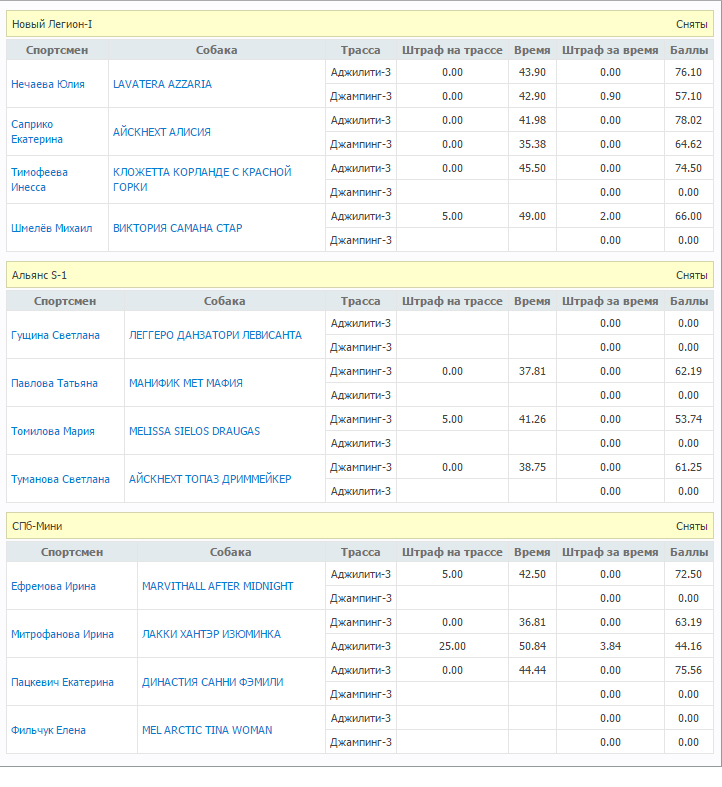Open athlete link Шмелёв Михаил
Screen dimensions: 722x787
(51, 228)
